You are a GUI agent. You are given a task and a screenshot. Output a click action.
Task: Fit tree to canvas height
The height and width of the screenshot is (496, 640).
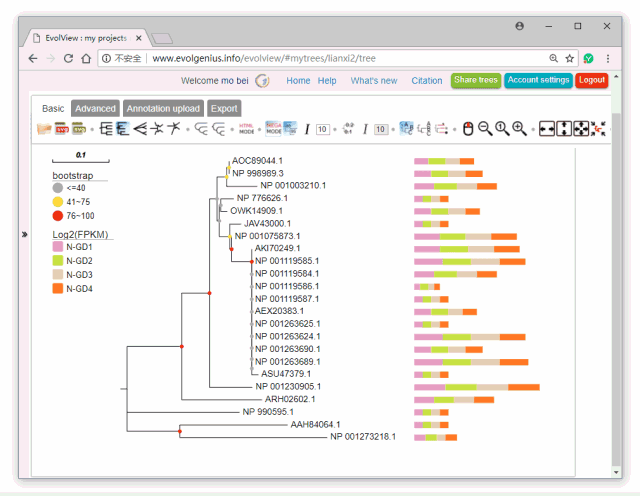[564, 129]
